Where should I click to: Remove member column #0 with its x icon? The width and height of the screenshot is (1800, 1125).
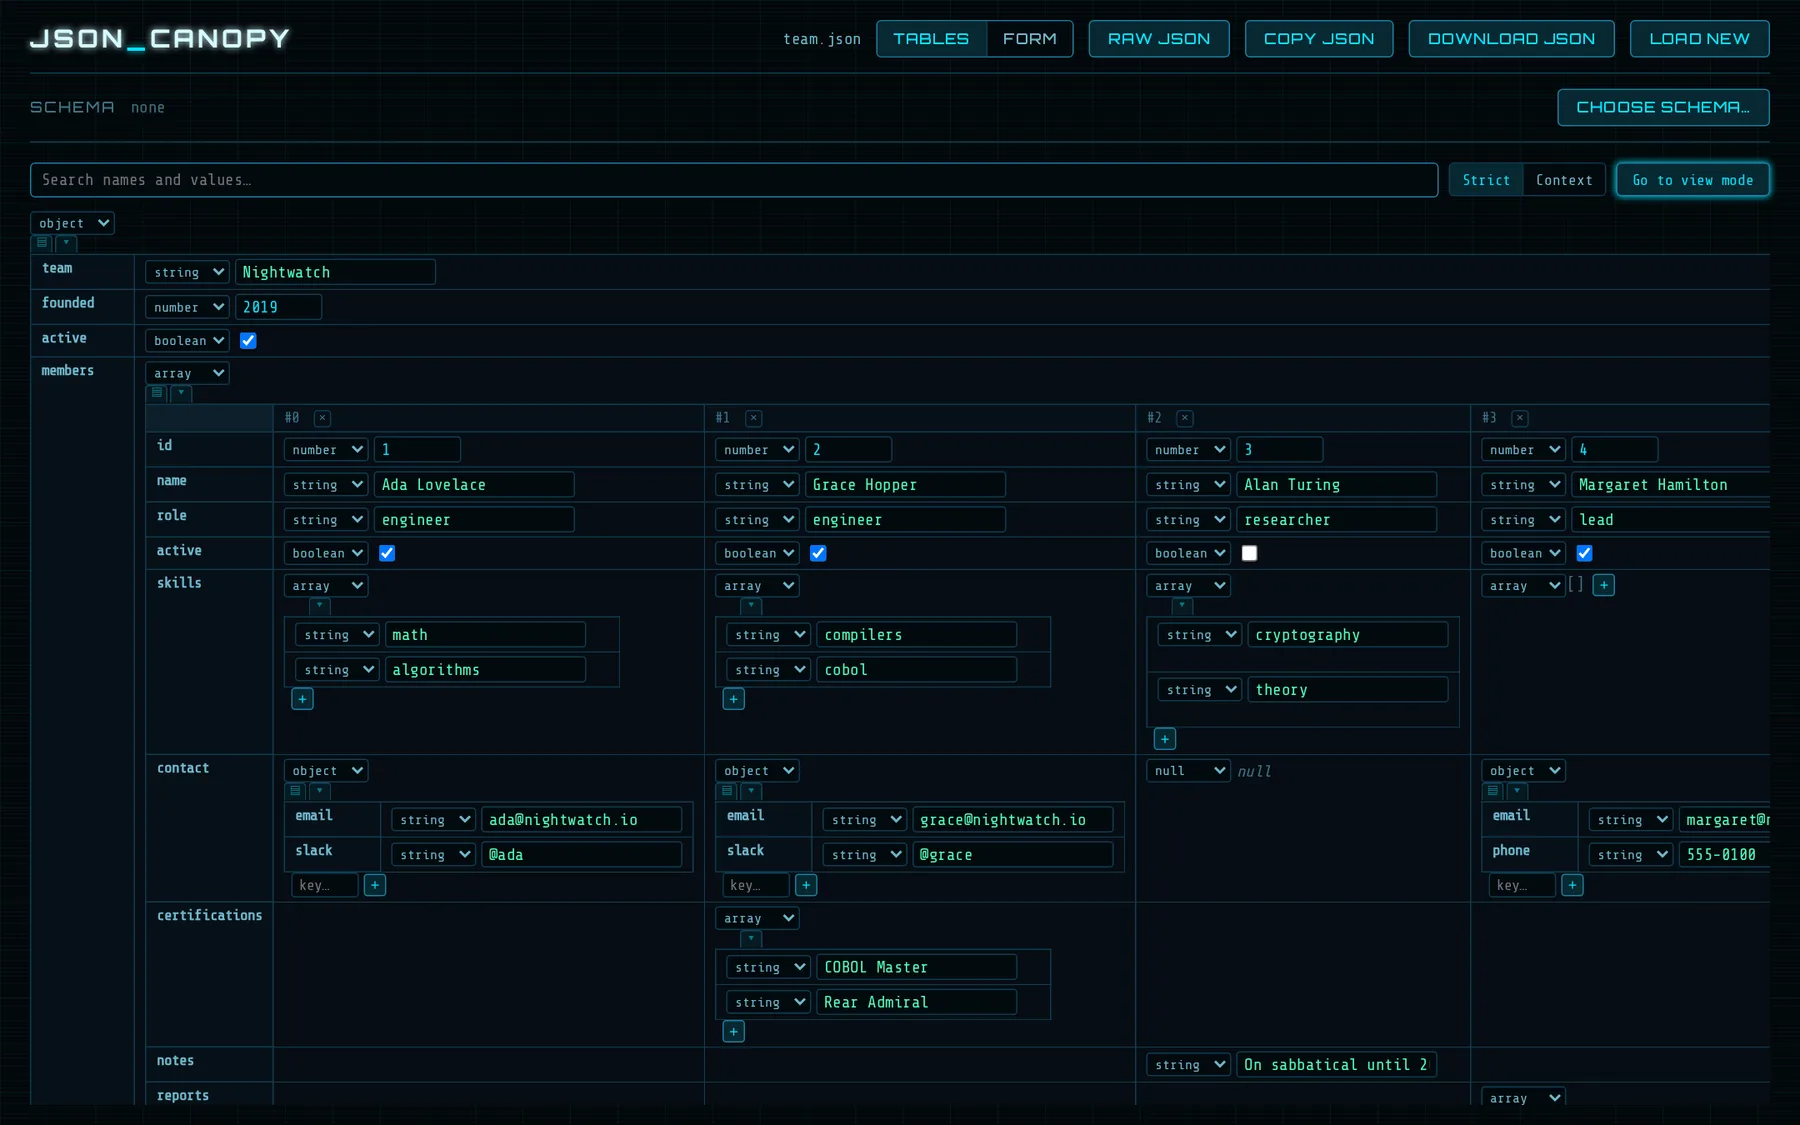[x=322, y=418]
